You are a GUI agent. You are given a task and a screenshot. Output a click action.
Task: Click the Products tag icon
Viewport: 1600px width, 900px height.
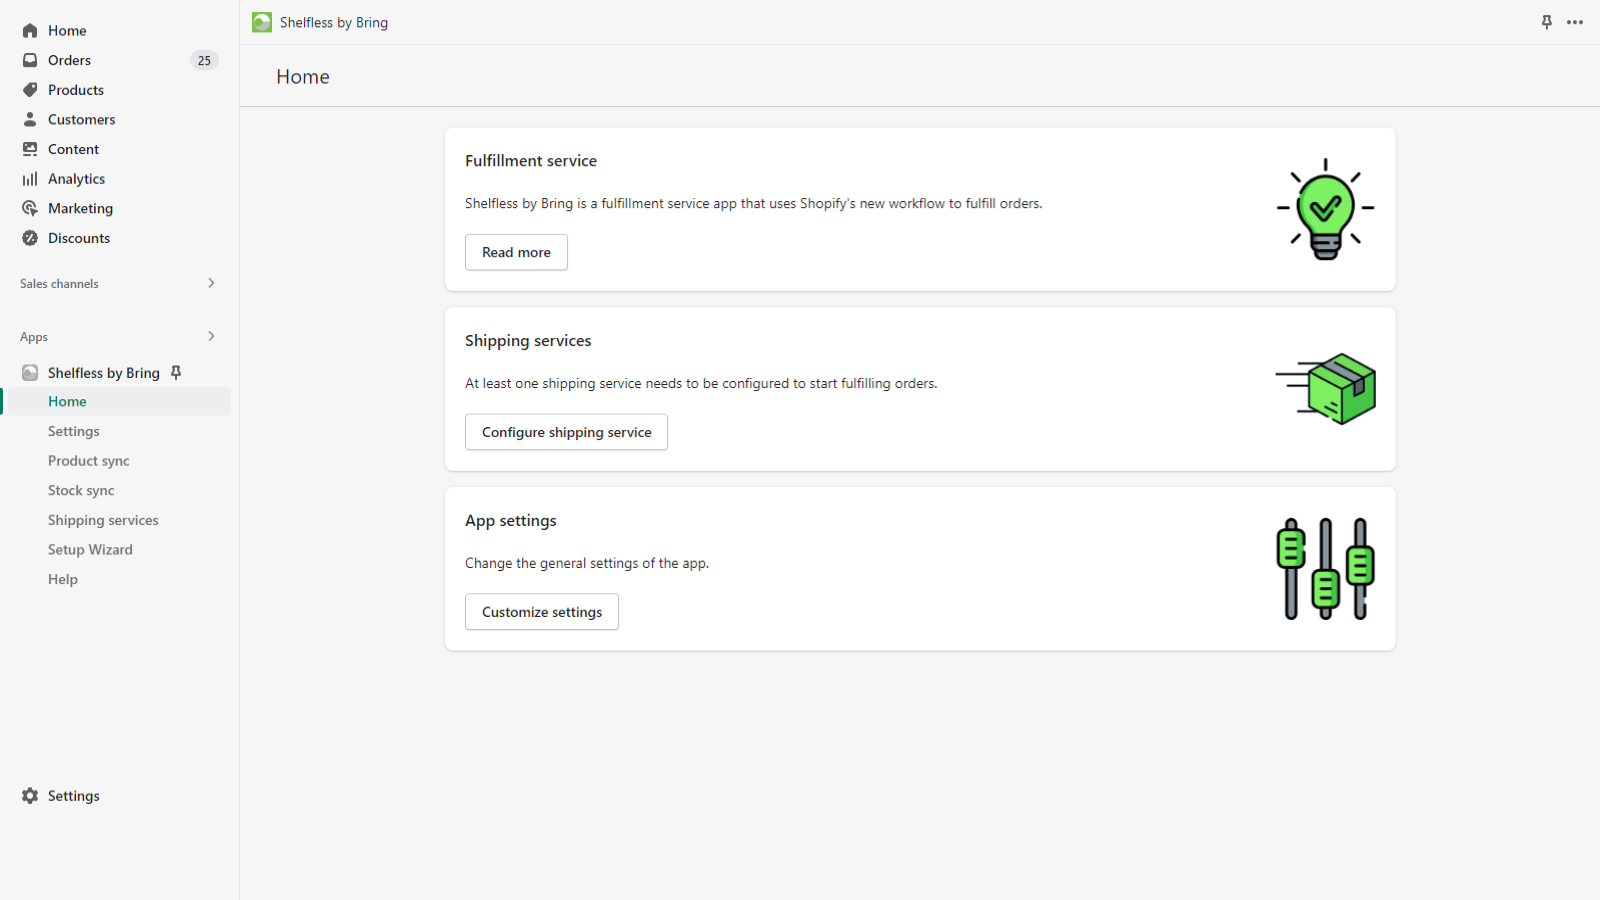30,90
